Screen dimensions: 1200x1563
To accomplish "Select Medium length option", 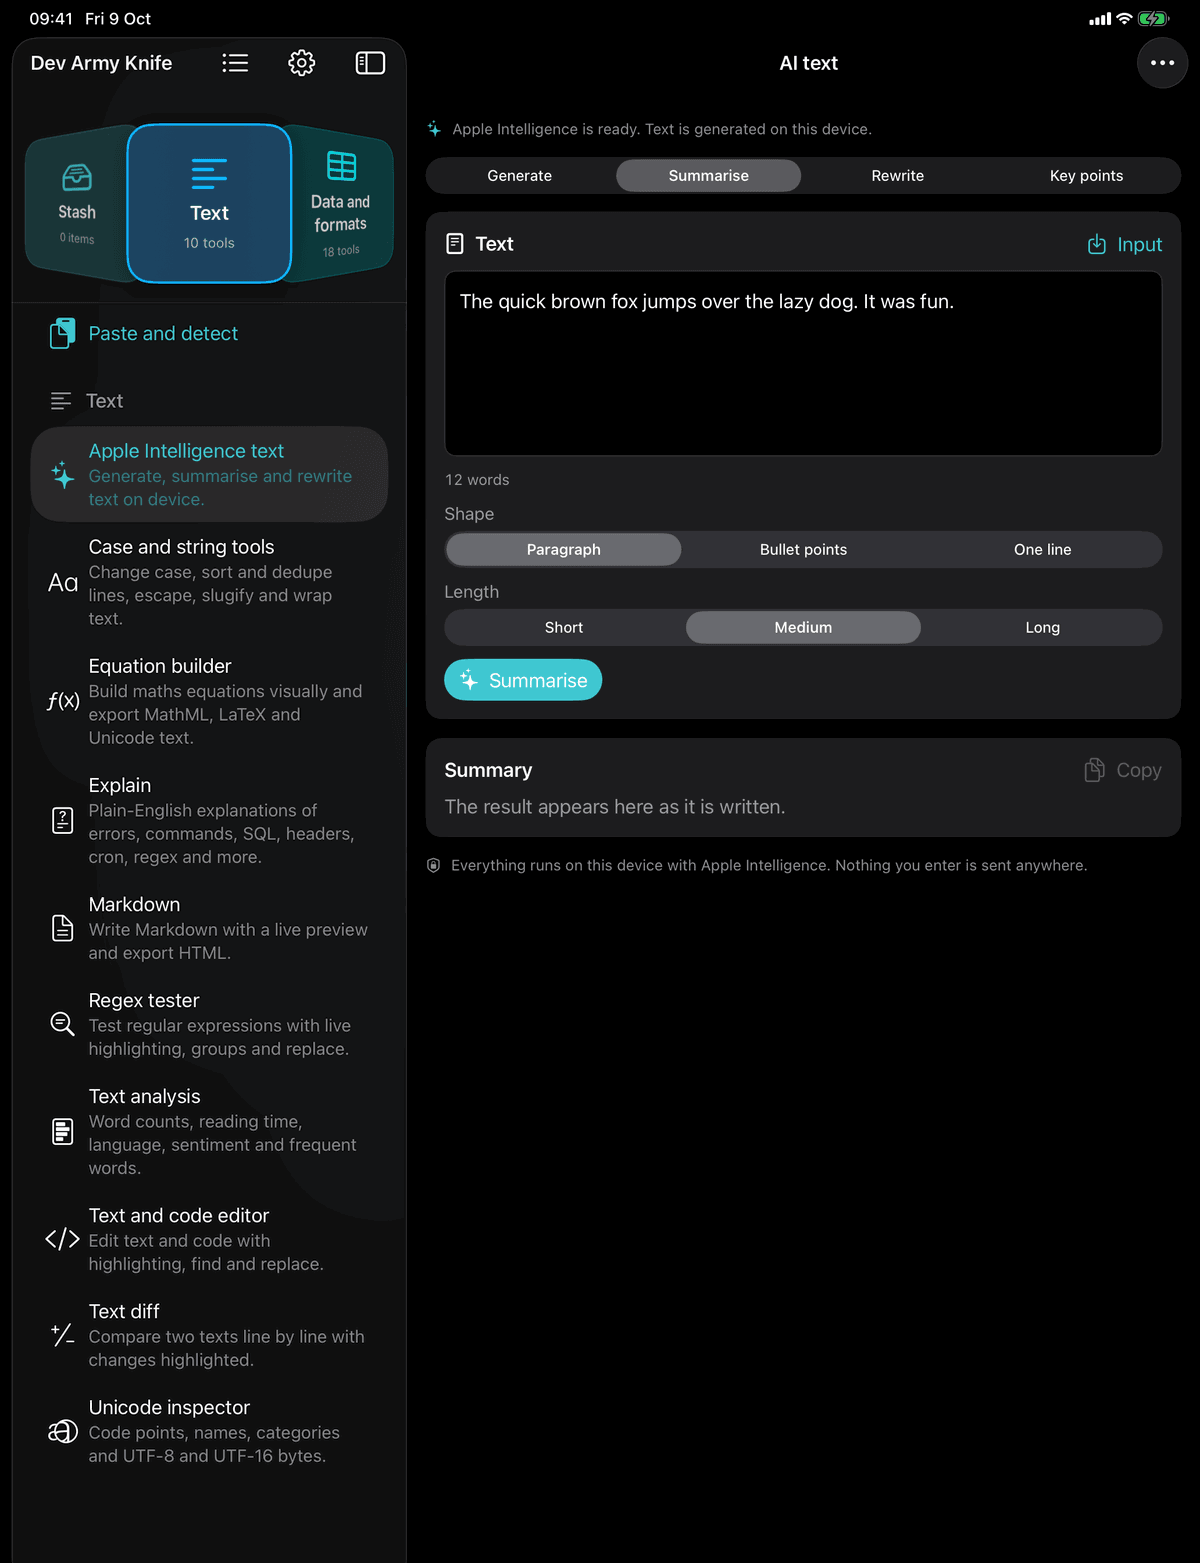I will 803,628.
